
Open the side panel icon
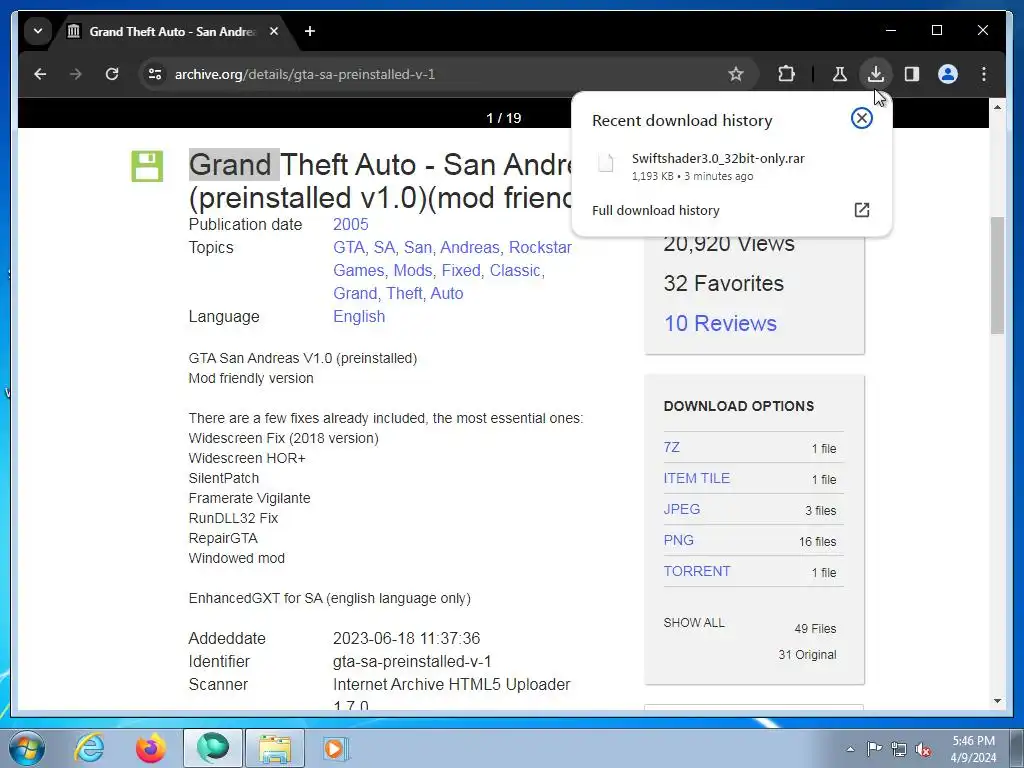pyautogui.click(x=912, y=74)
